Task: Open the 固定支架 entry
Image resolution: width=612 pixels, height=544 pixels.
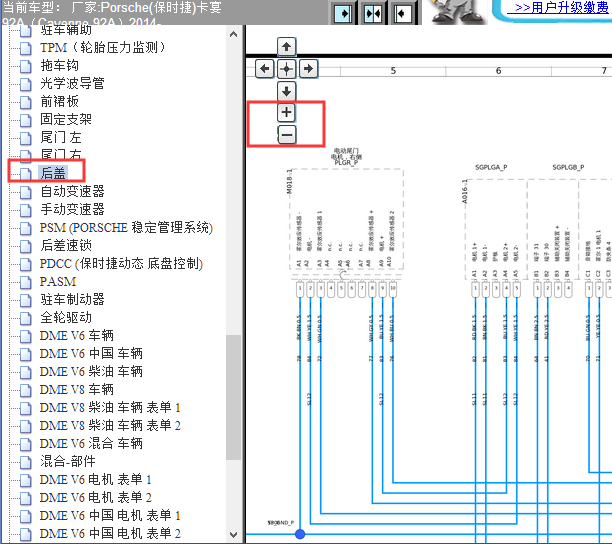Action: click(66, 119)
